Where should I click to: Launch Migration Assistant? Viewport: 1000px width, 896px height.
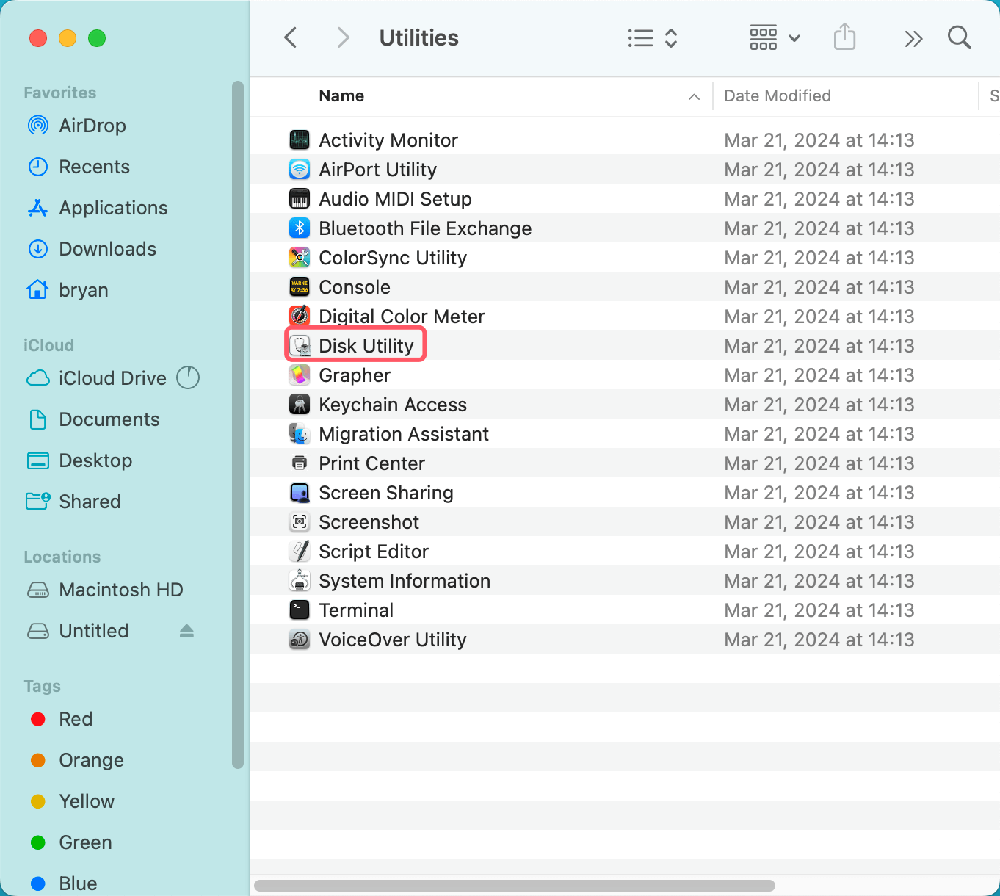point(403,434)
